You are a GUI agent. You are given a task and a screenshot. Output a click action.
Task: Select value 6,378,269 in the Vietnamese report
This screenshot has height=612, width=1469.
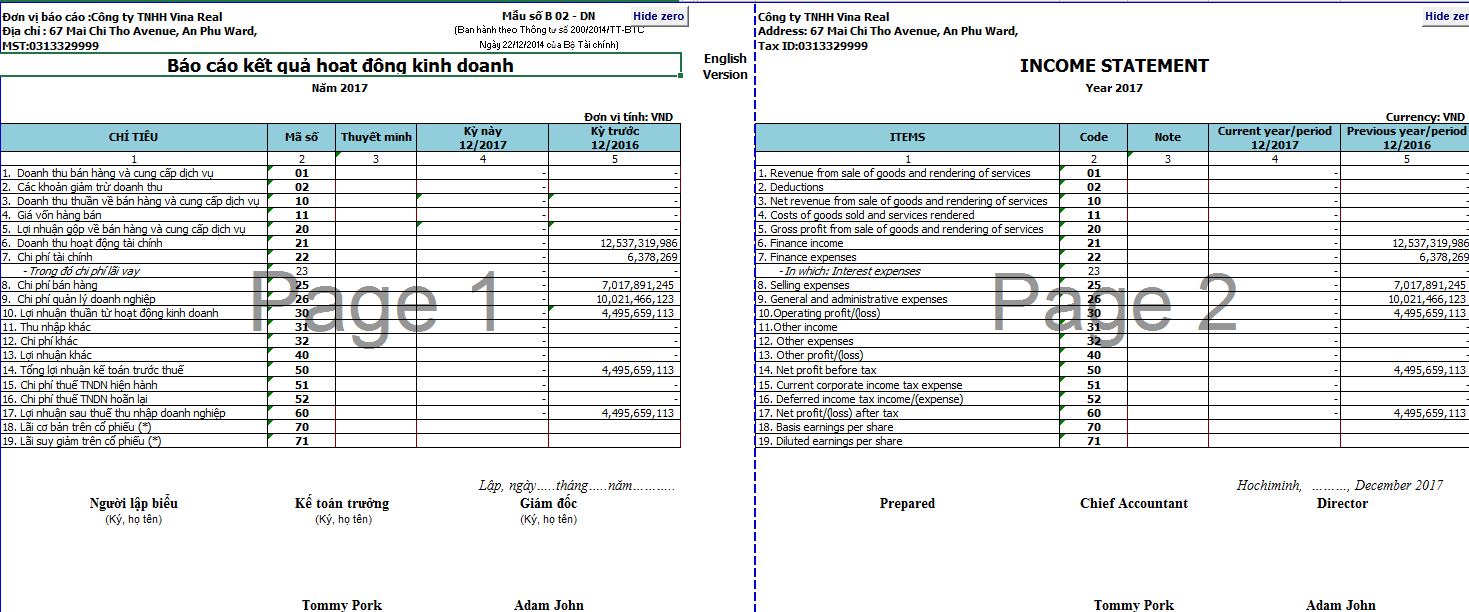click(x=654, y=257)
